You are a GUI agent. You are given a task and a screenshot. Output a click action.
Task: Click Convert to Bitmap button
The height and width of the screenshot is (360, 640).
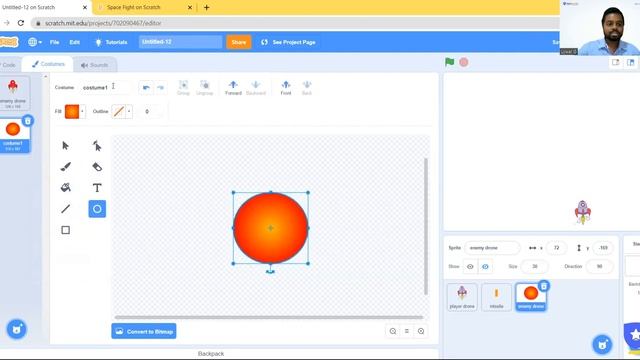(x=144, y=331)
